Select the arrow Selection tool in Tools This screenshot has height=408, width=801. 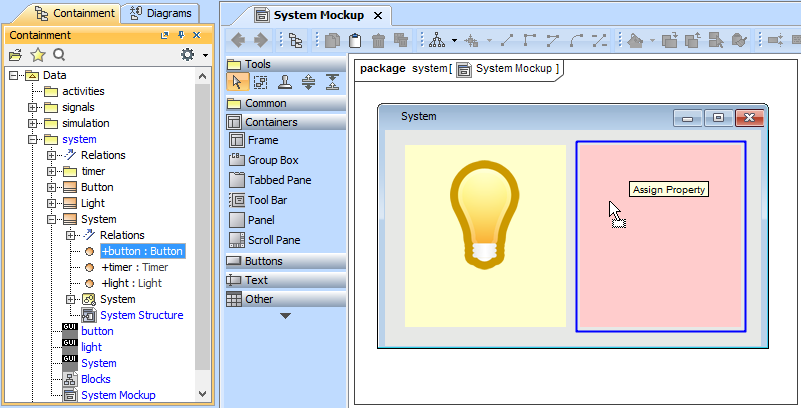pos(238,82)
